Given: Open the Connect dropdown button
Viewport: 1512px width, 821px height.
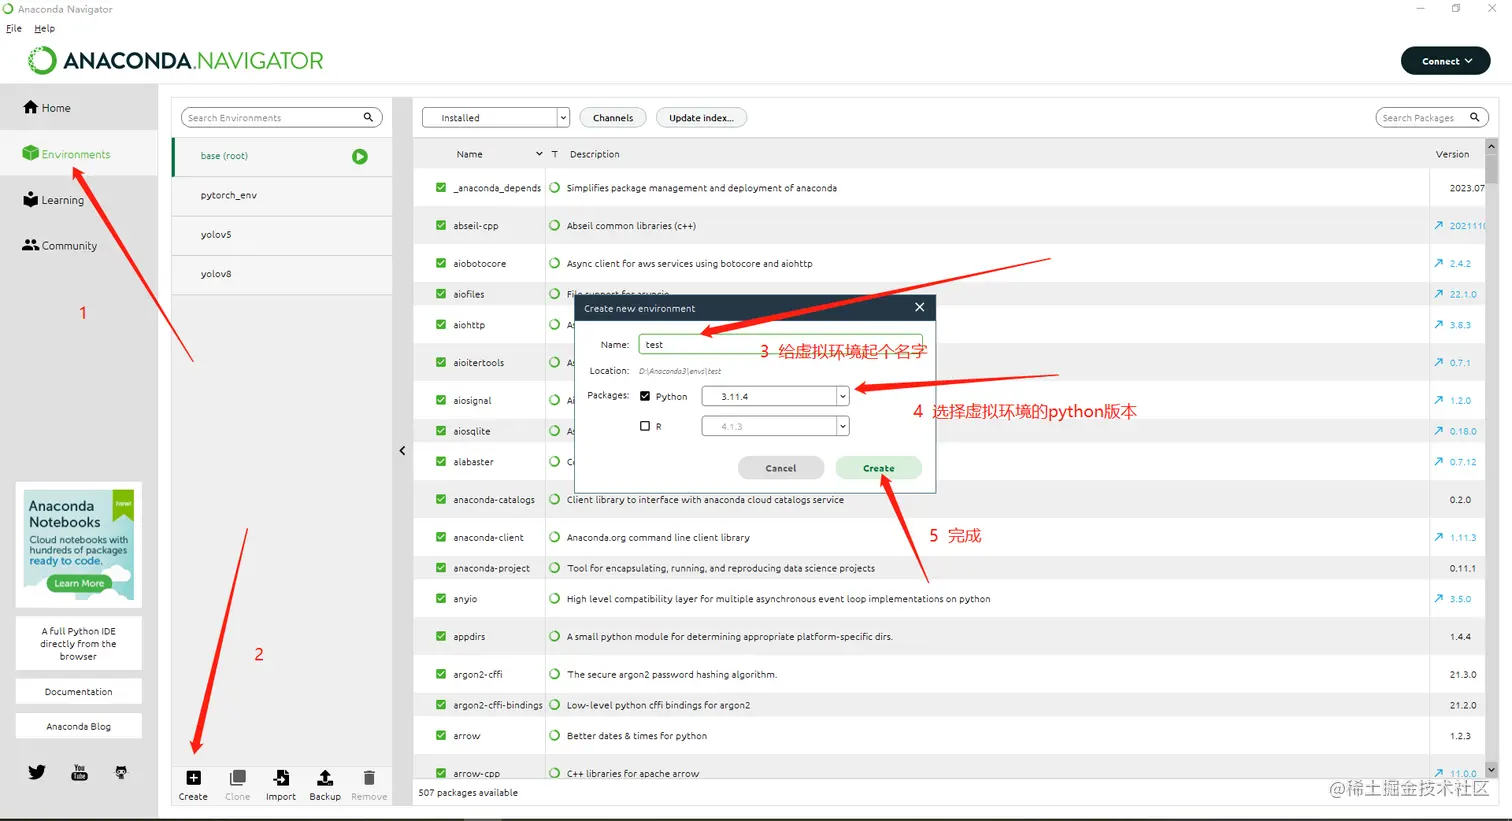Looking at the screenshot, I should [x=1446, y=61].
